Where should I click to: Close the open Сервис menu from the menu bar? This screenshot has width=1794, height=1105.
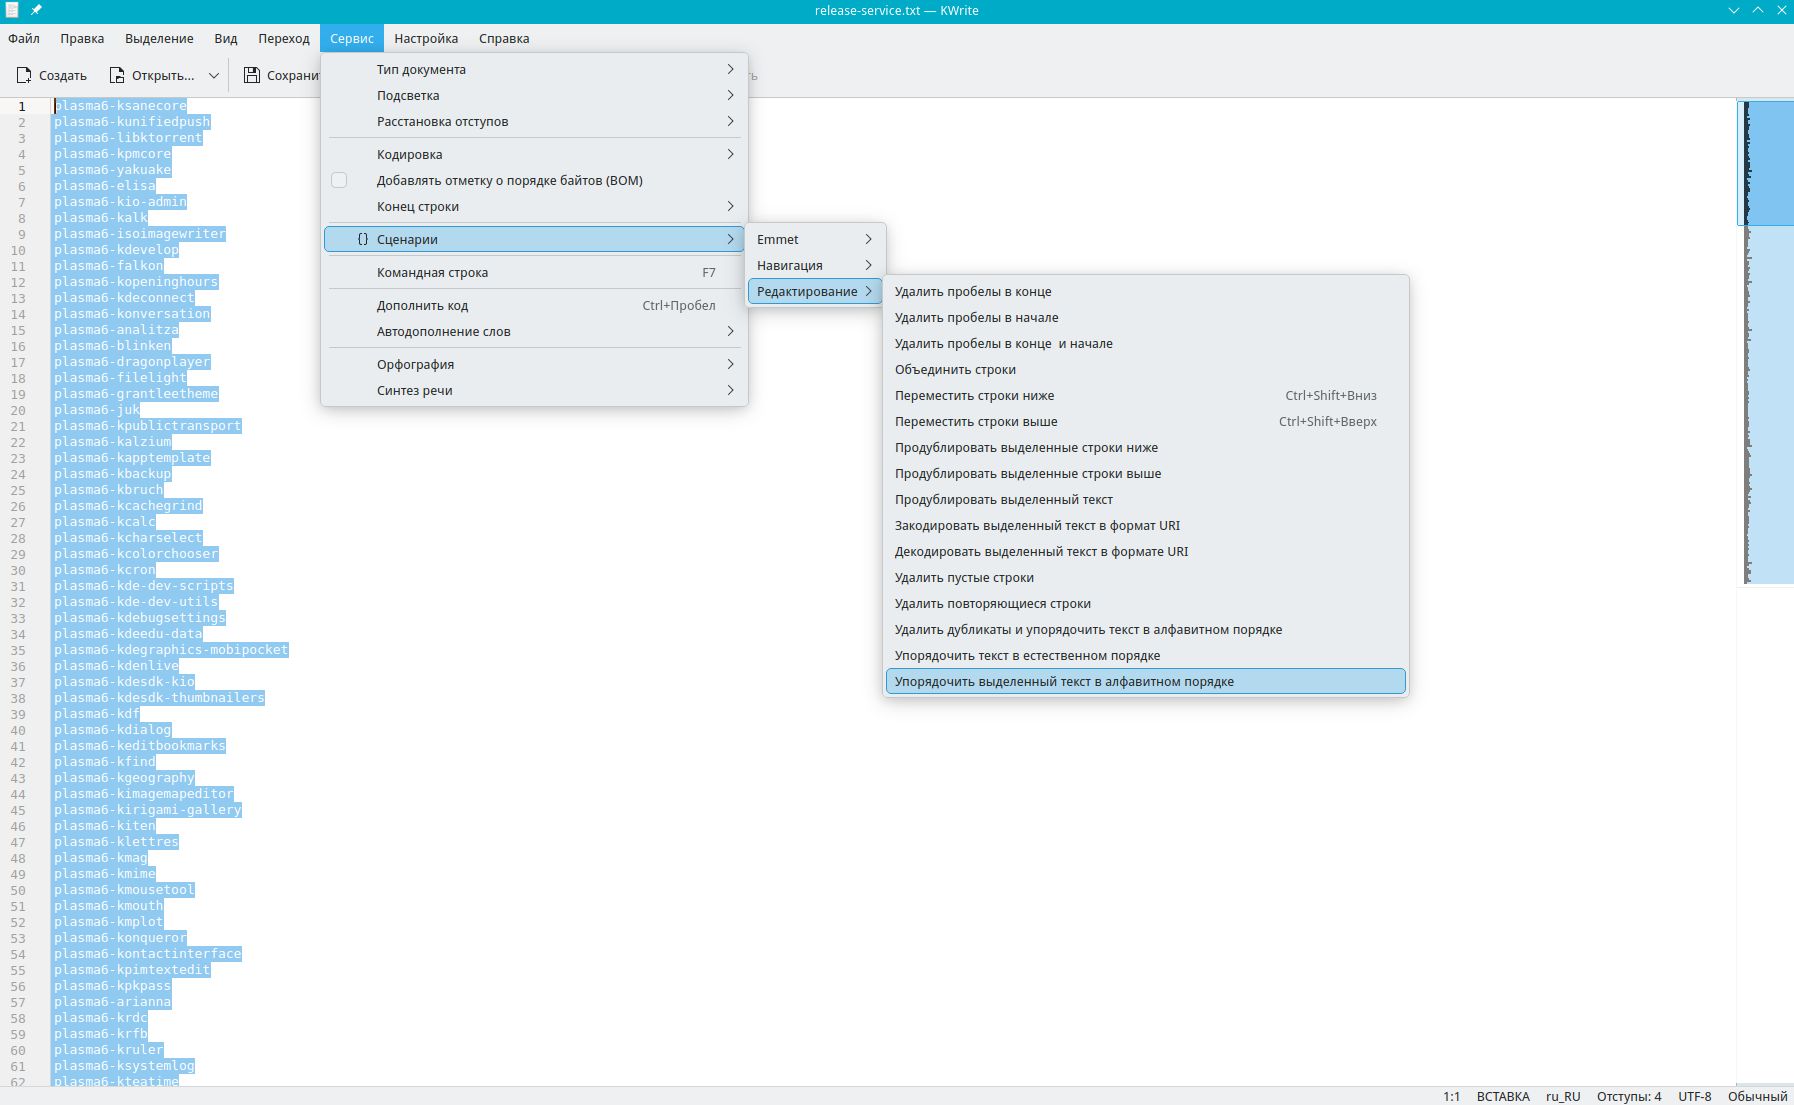point(352,39)
